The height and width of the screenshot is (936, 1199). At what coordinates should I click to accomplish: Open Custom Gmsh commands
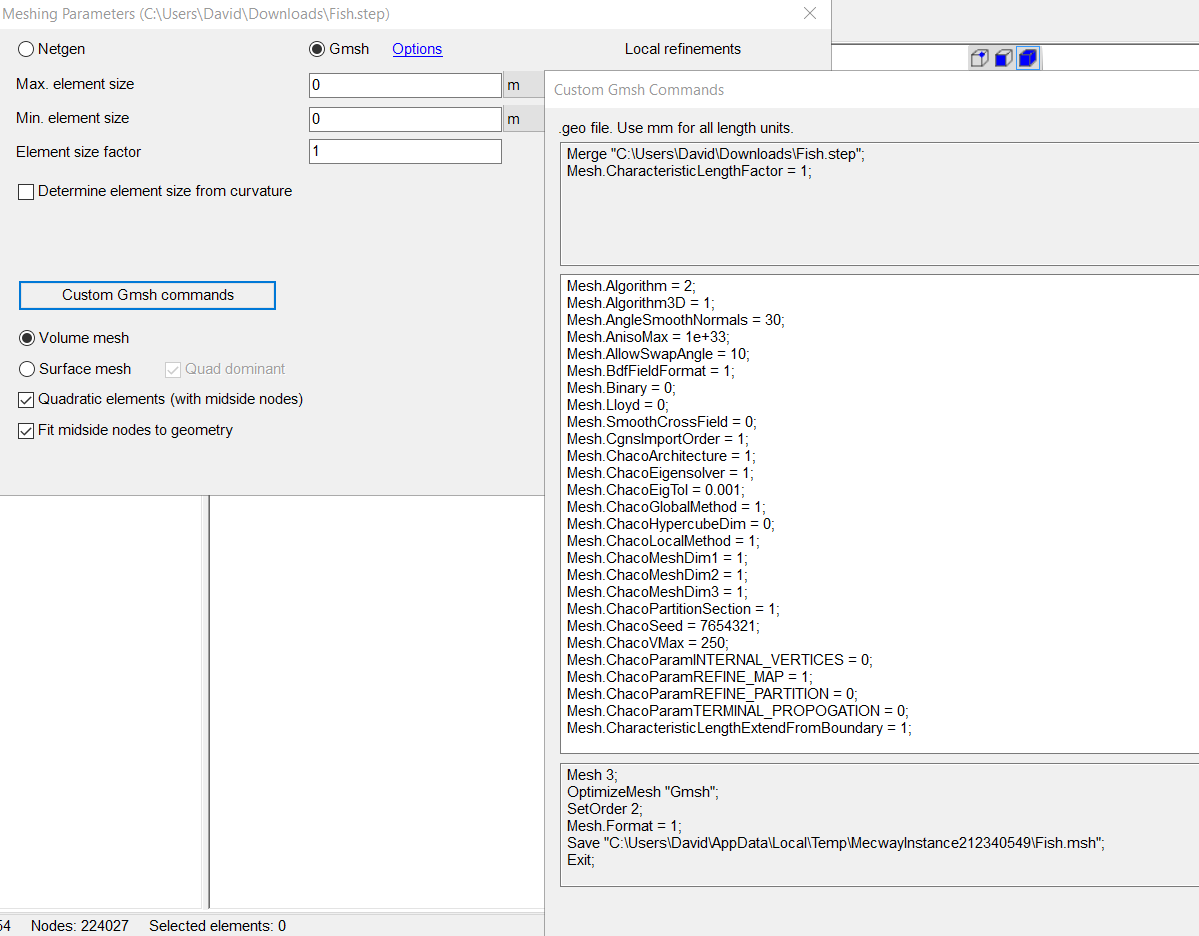pos(148,295)
